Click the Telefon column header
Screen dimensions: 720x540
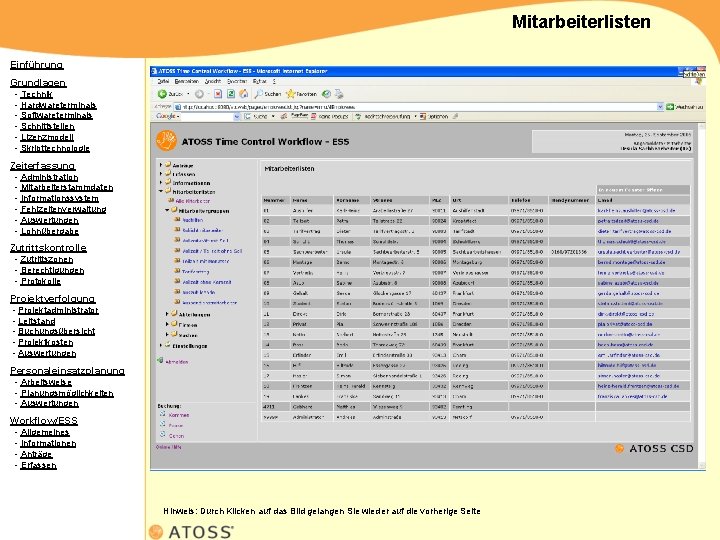[528, 200]
